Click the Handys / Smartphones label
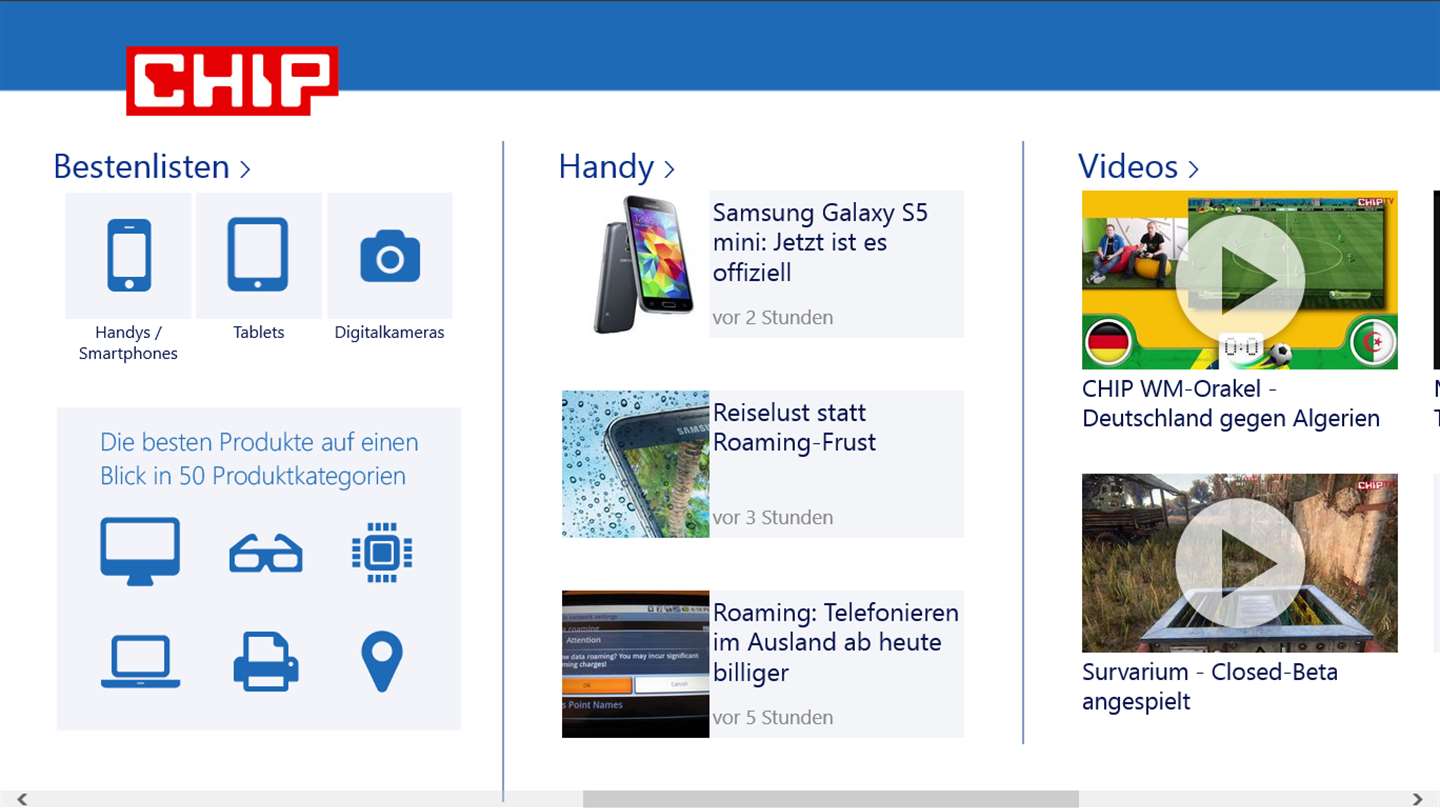The width and height of the screenshot is (1440, 808). click(128, 343)
